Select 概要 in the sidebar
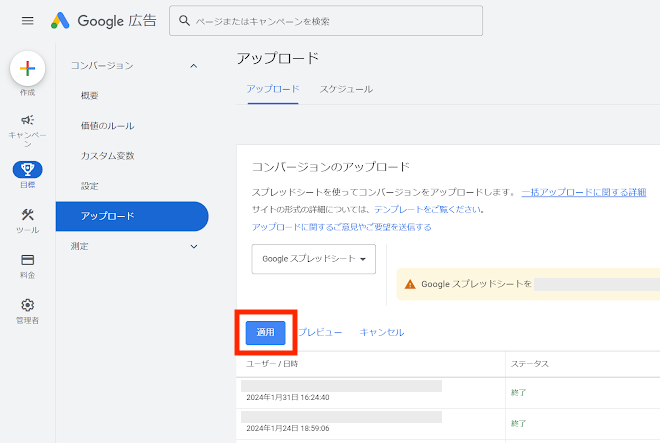Image resolution: width=660 pixels, height=443 pixels. point(90,96)
